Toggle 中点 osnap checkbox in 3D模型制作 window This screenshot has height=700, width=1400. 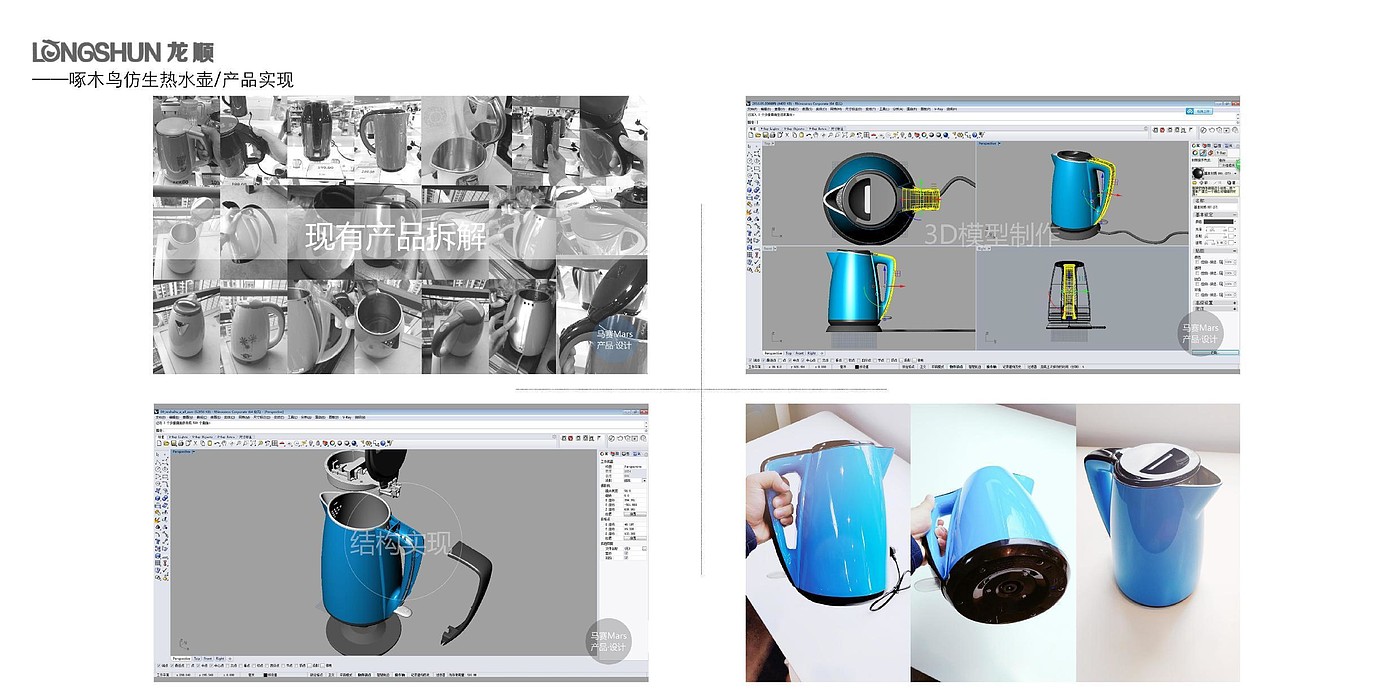(790, 360)
